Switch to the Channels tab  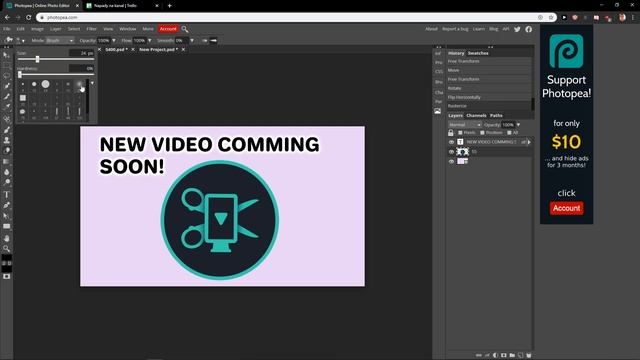tap(476, 116)
